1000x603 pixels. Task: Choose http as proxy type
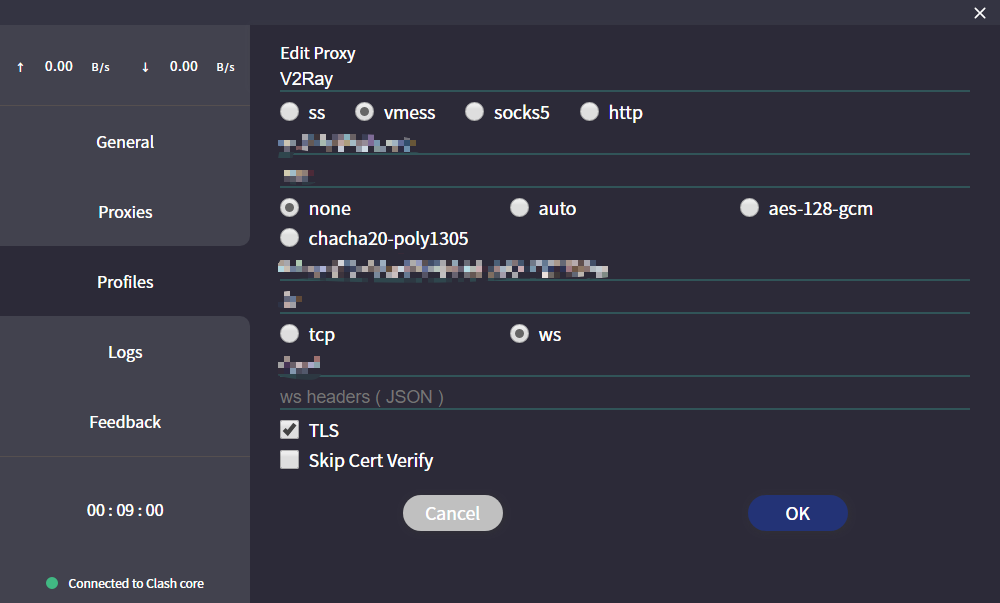point(590,112)
